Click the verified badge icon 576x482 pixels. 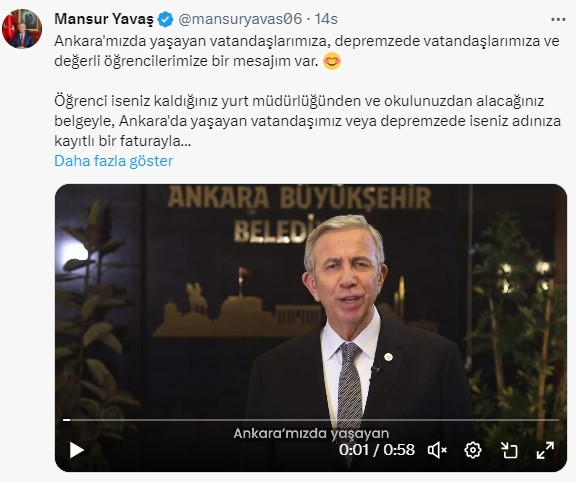pos(165,19)
